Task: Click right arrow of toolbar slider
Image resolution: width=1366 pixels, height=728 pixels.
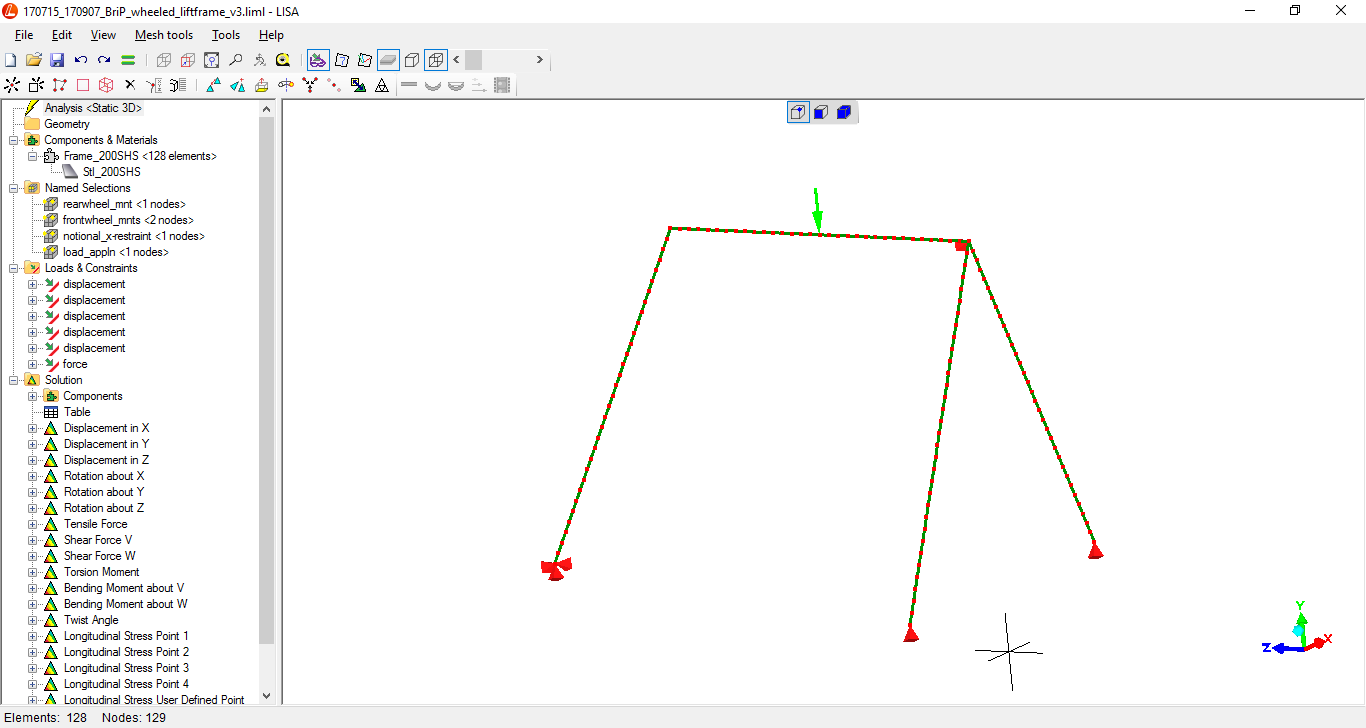Action: click(540, 60)
